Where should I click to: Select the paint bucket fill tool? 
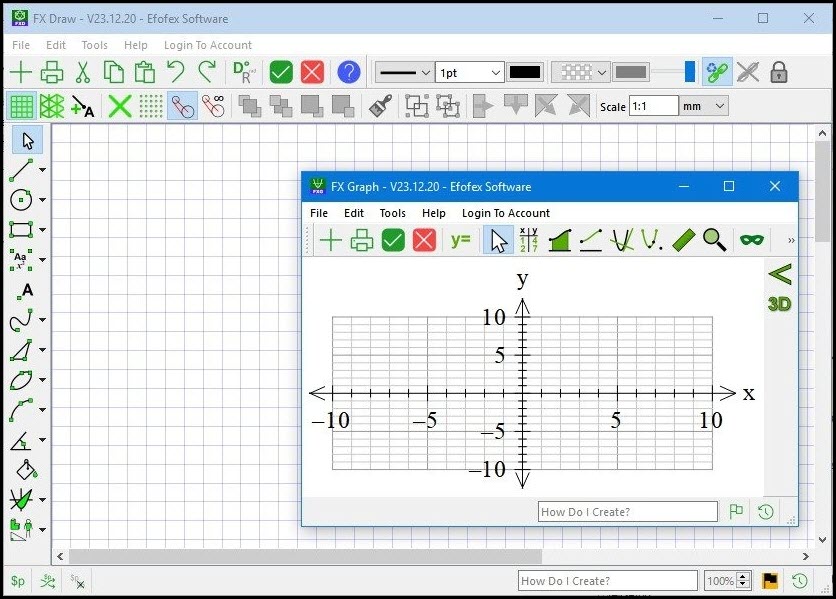pyautogui.click(x=26, y=469)
